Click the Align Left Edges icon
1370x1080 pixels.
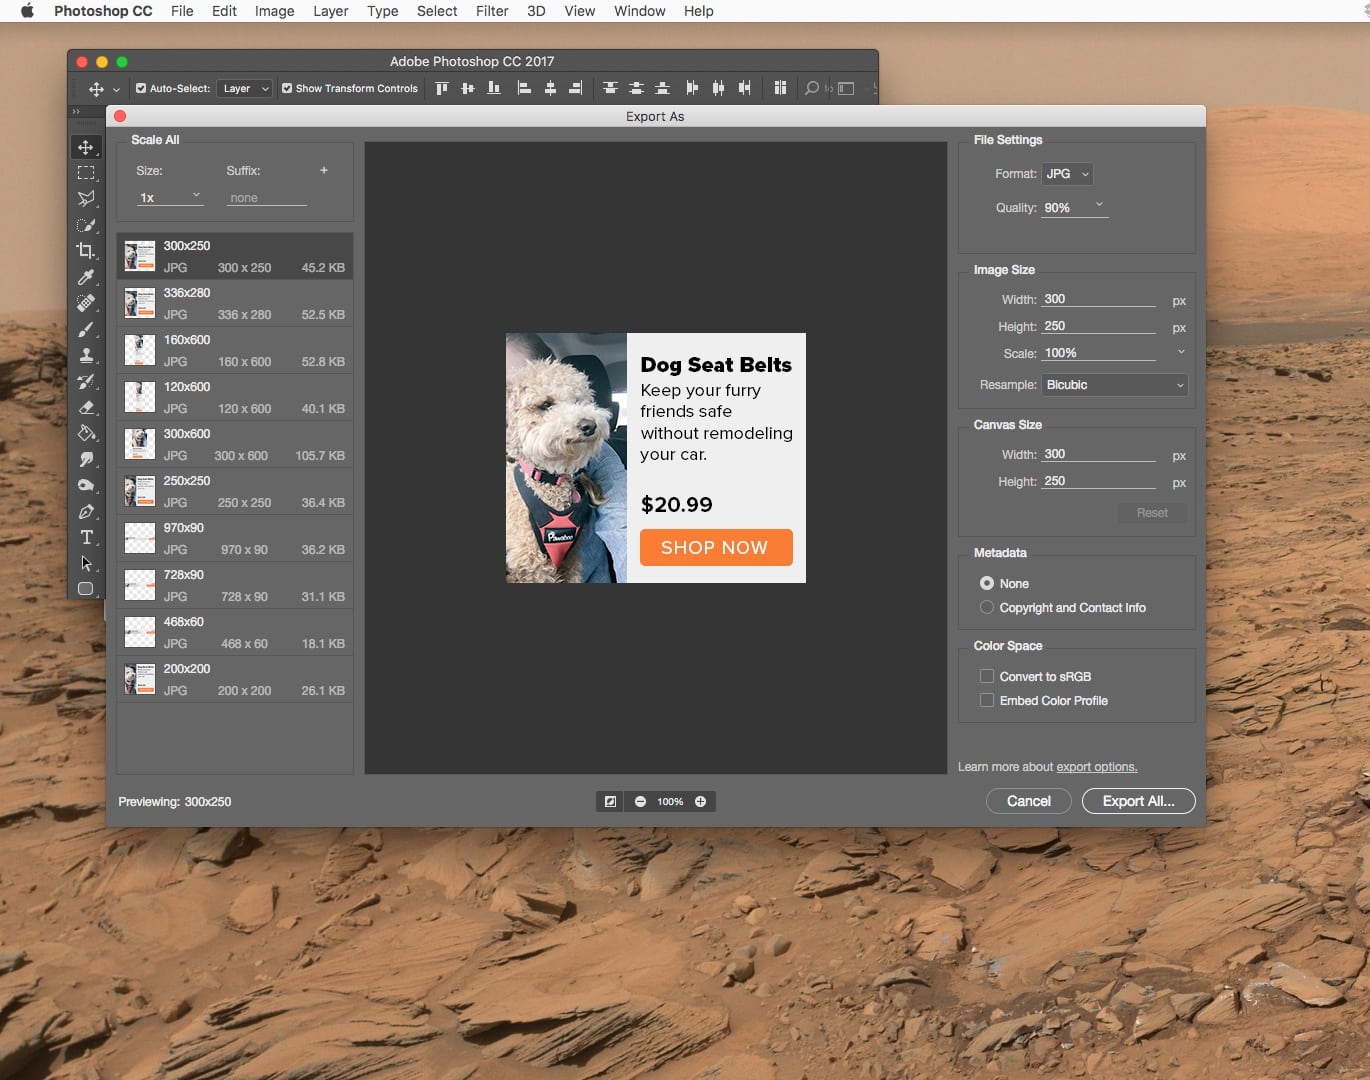524,88
